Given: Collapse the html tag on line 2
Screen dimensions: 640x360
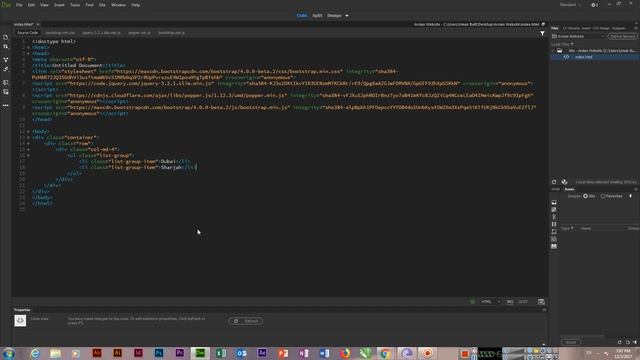Looking at the screenshot, I should click(x=28, y=47).
